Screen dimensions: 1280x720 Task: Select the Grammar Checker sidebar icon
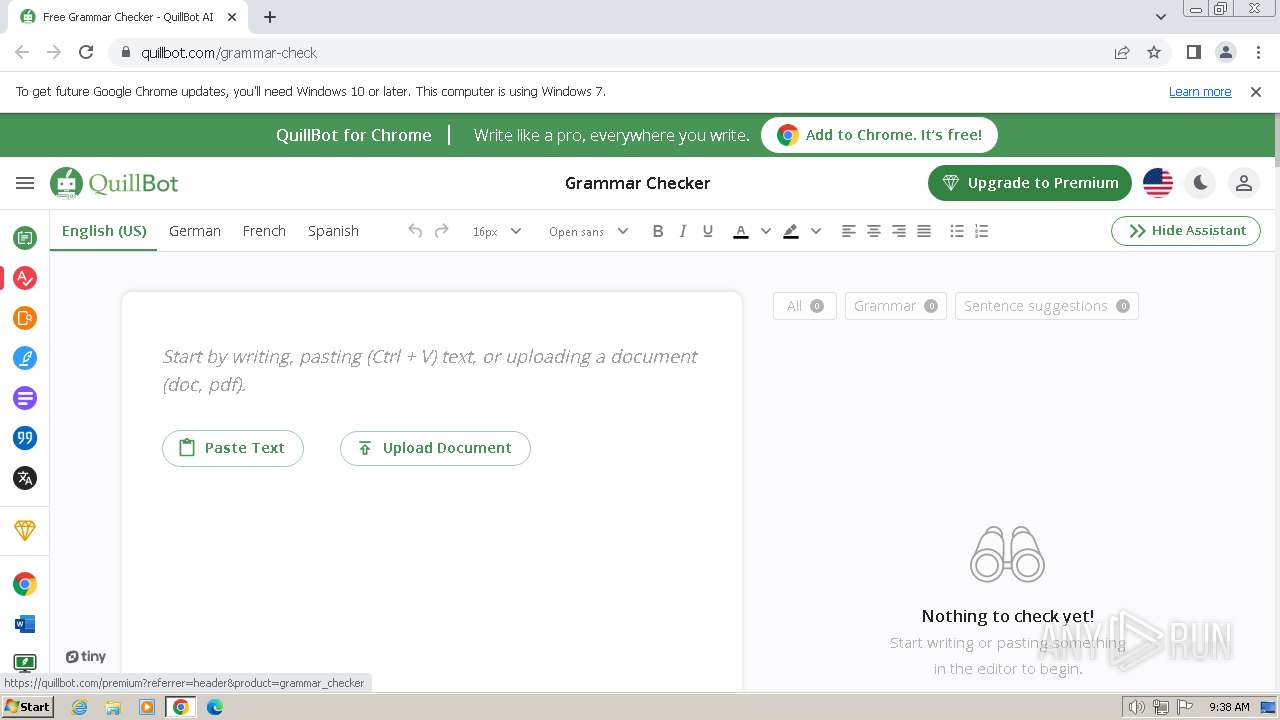pos(25,278)
